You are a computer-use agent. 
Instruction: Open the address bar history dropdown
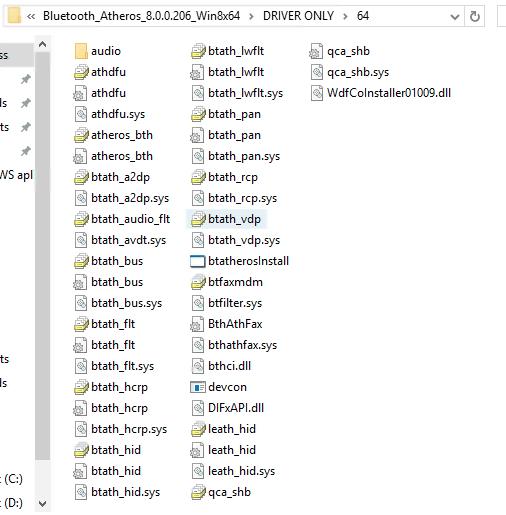point(455,17)
